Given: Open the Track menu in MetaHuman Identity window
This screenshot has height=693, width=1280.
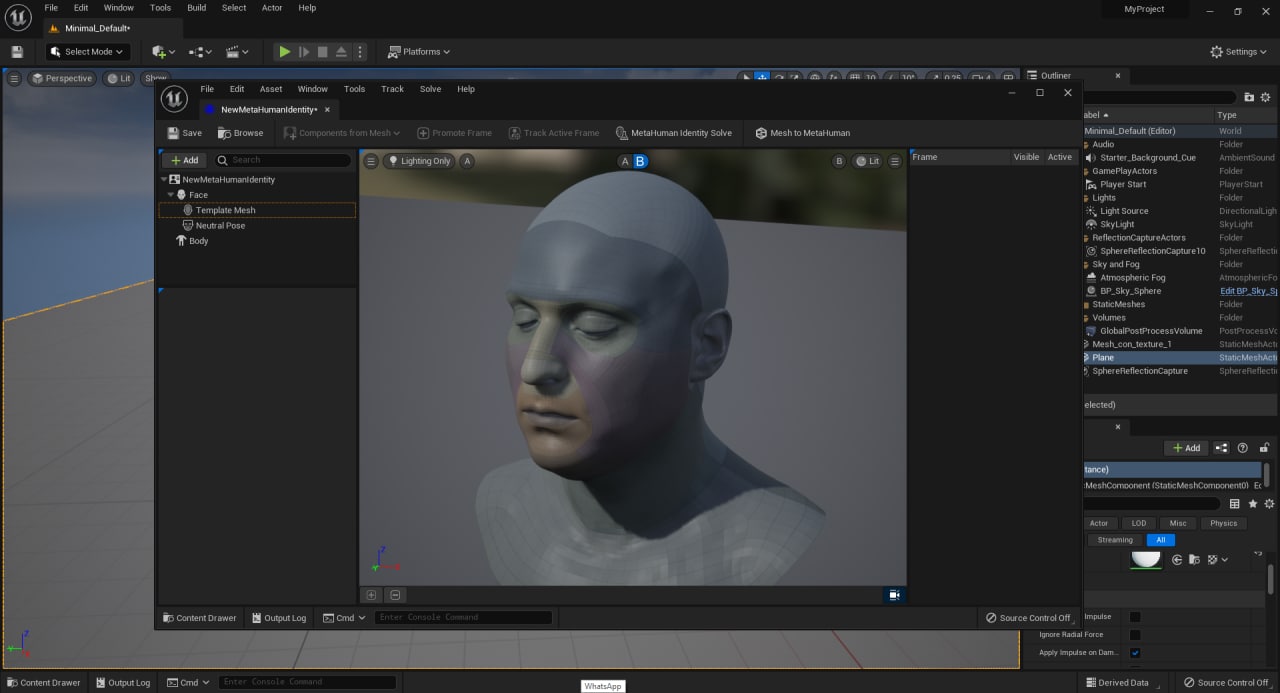Looking at the screenshot, I should 392,89.
